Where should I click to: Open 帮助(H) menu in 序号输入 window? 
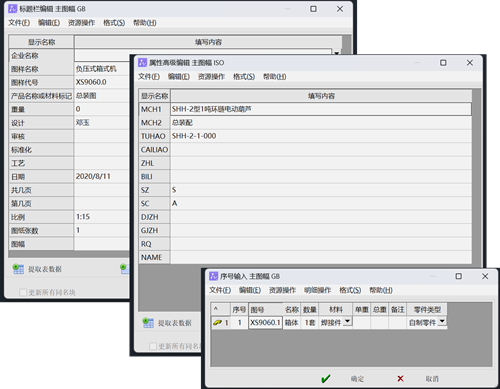pos(381,290)
